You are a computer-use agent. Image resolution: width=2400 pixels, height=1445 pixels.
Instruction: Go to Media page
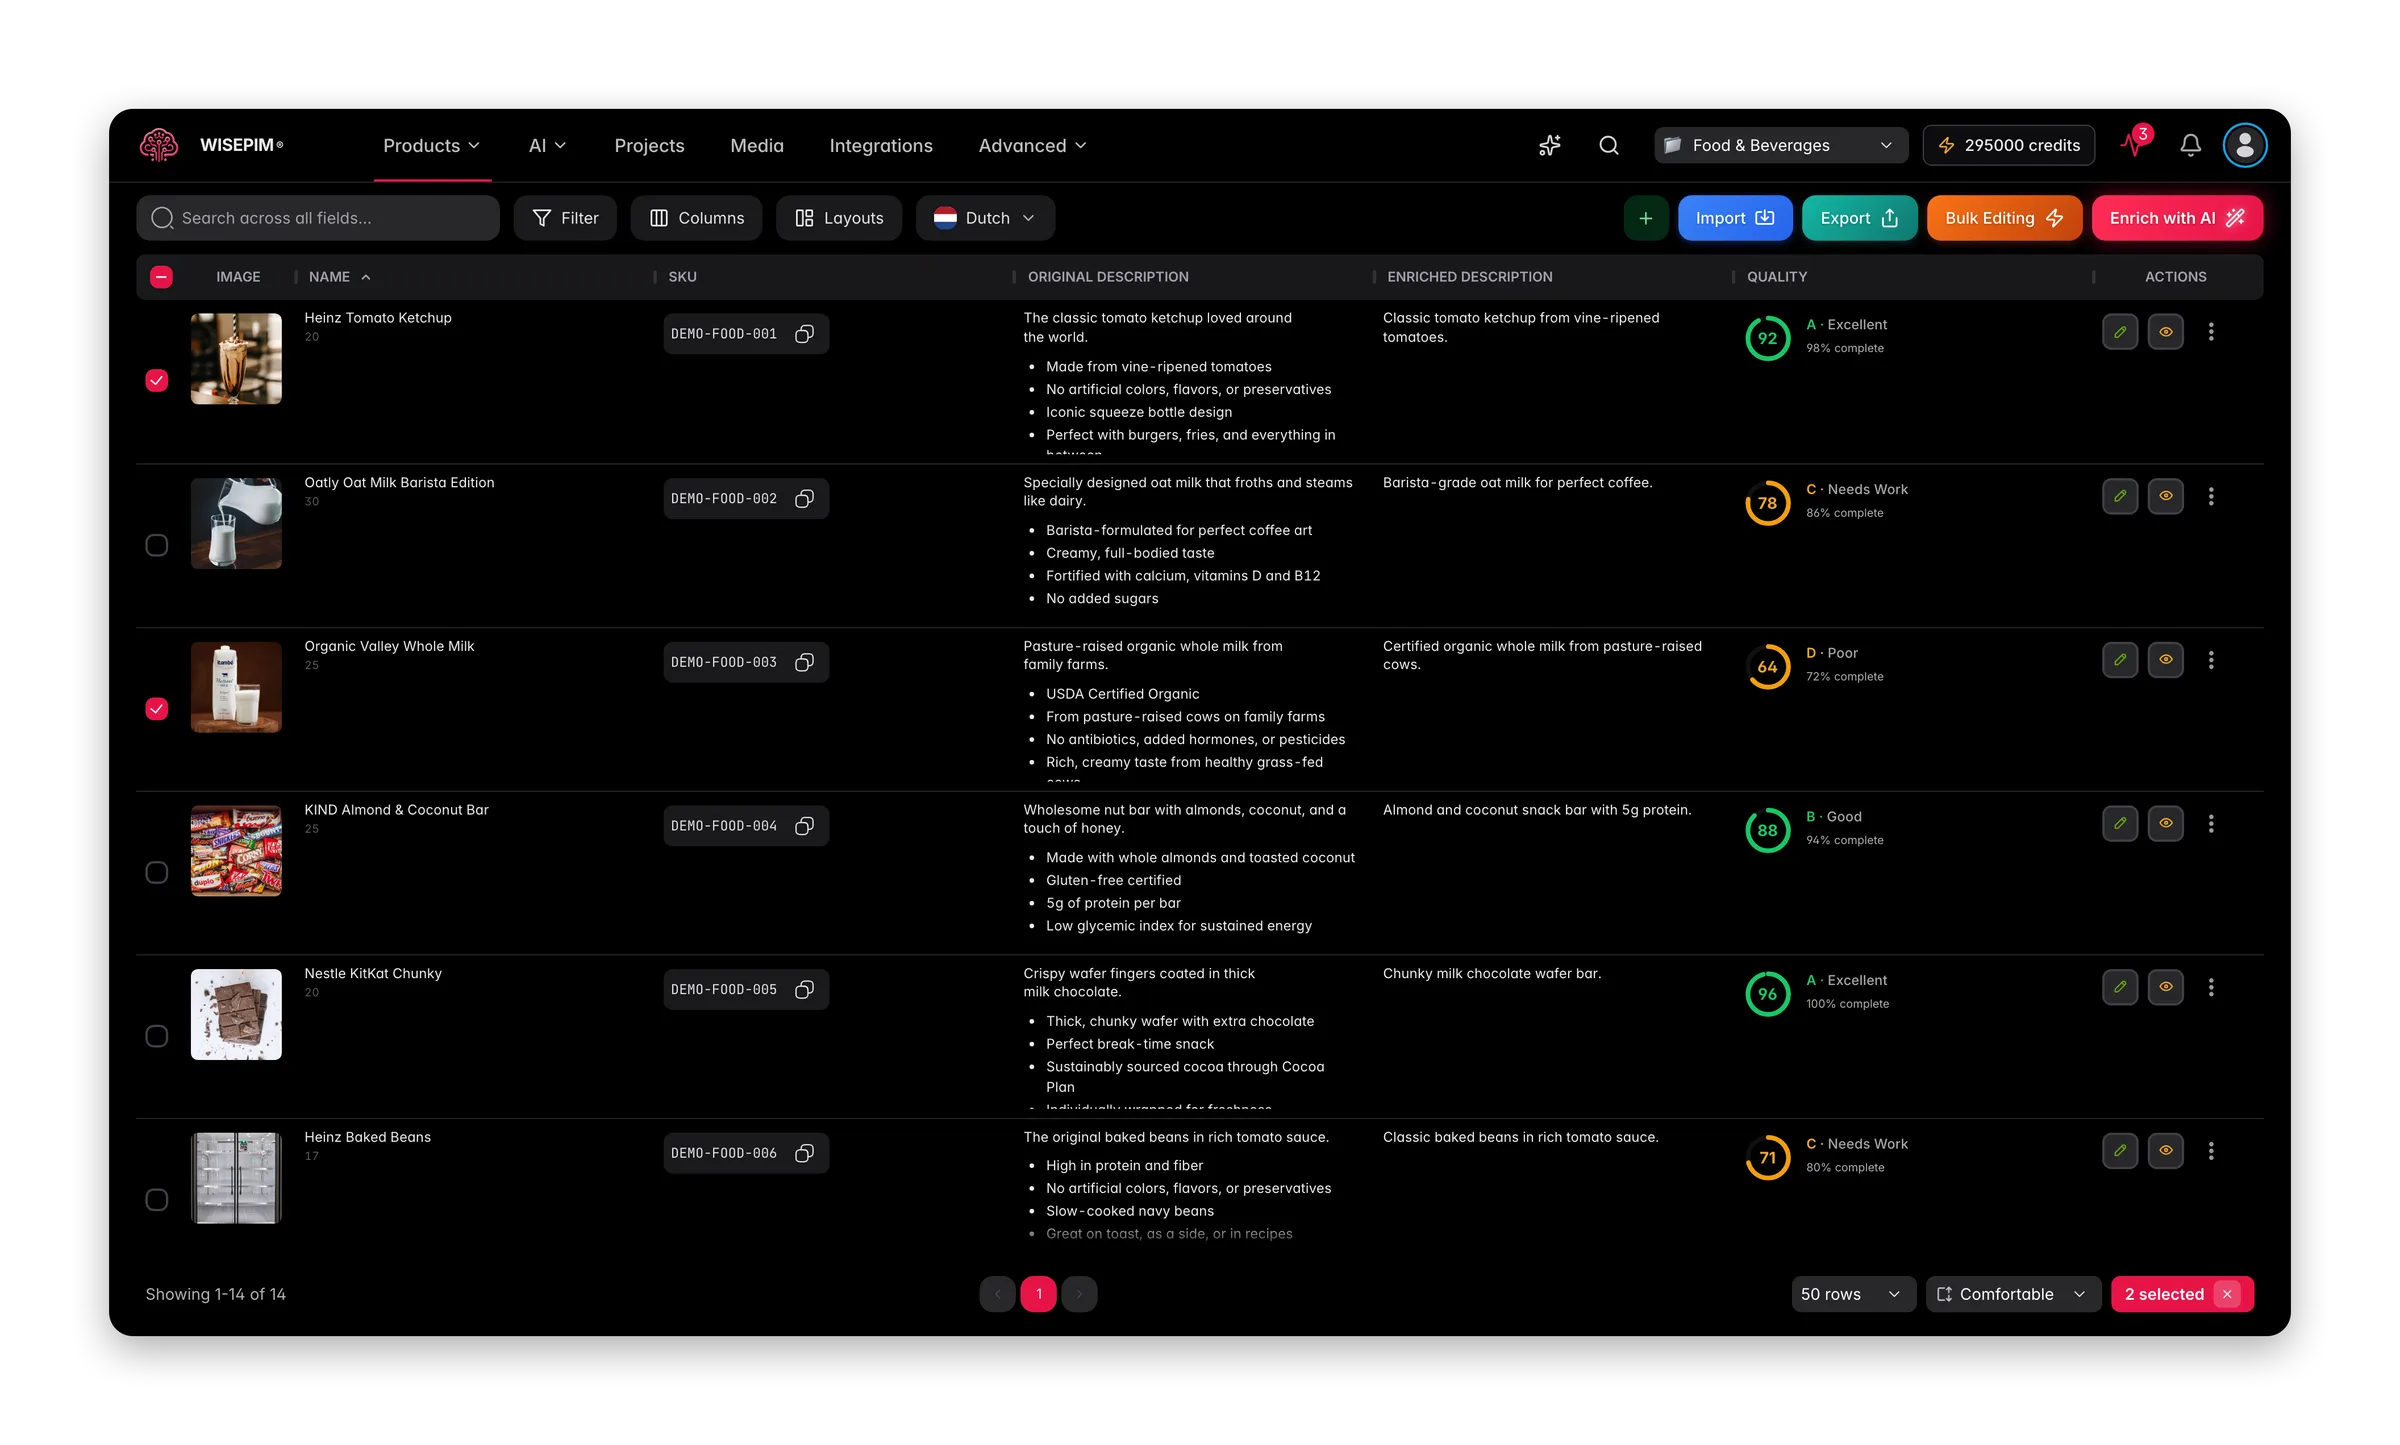coord(757,146)
